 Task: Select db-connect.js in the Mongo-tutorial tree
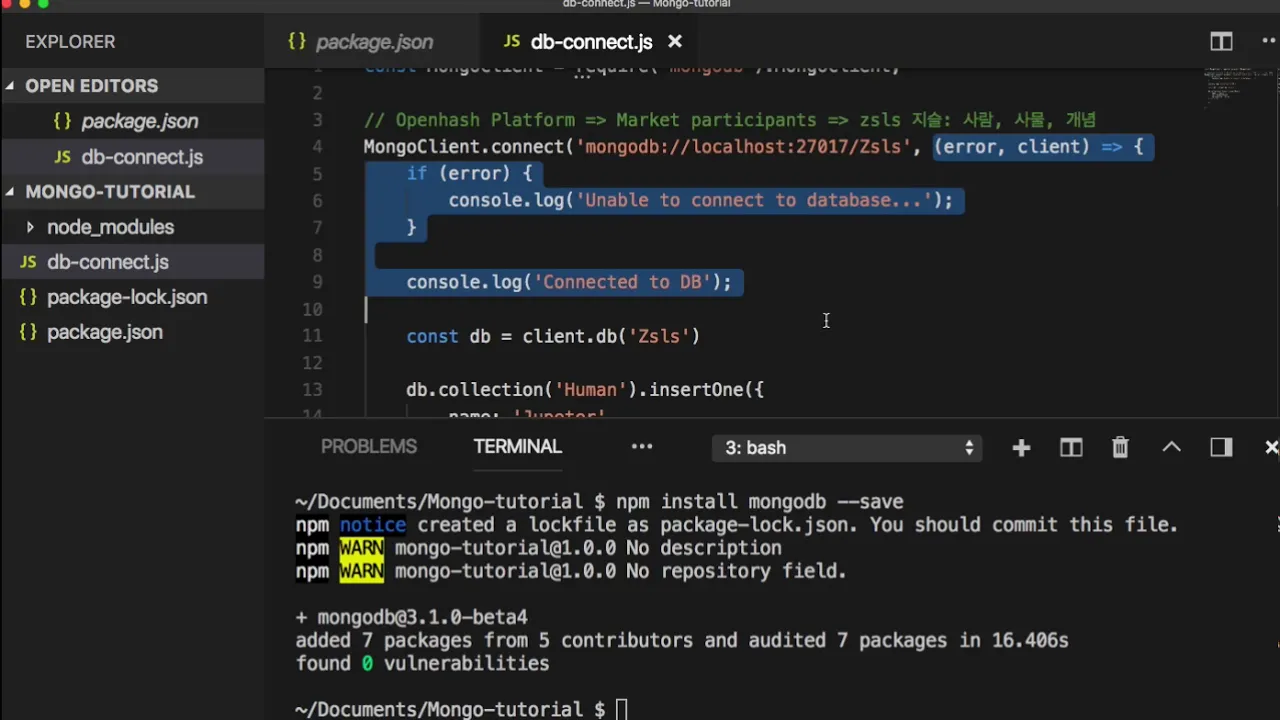[x=108, y=262]
